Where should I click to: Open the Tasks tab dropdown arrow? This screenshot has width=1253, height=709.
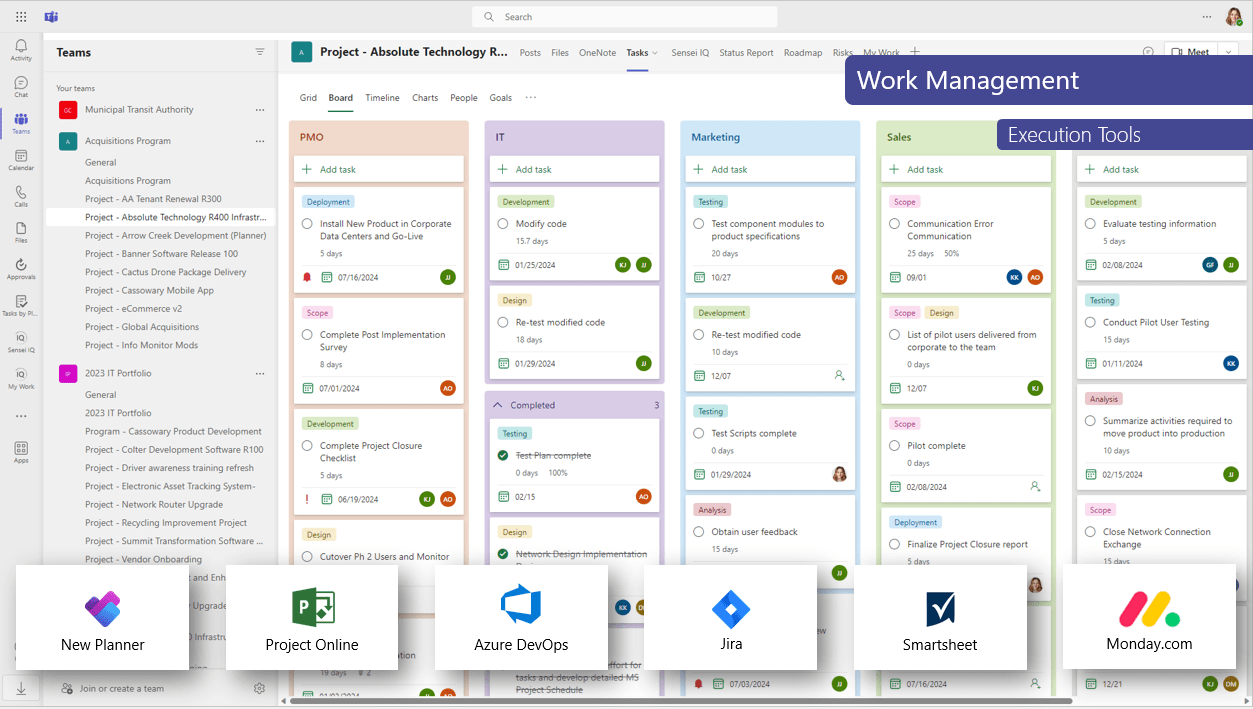coord(655,53)
